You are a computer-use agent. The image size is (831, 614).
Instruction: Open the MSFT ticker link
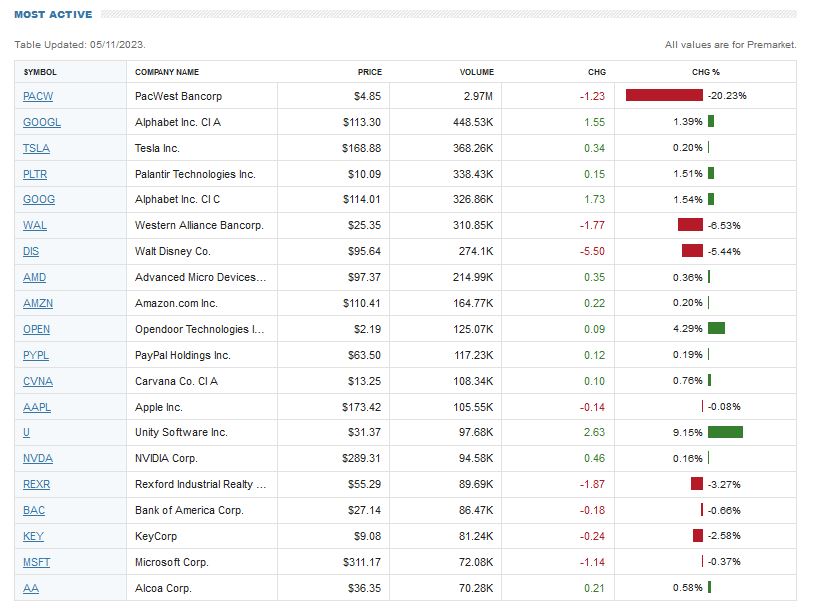click(37, 562)
